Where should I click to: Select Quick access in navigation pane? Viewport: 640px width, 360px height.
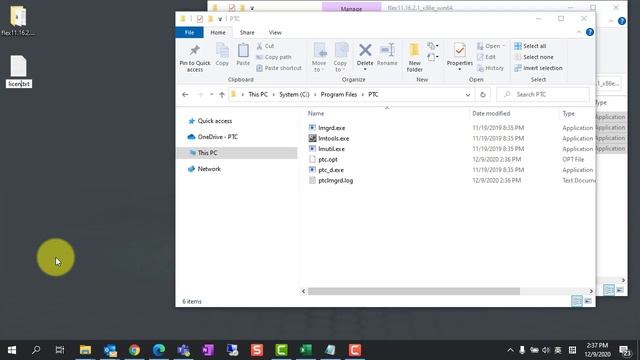pos(215,121)
